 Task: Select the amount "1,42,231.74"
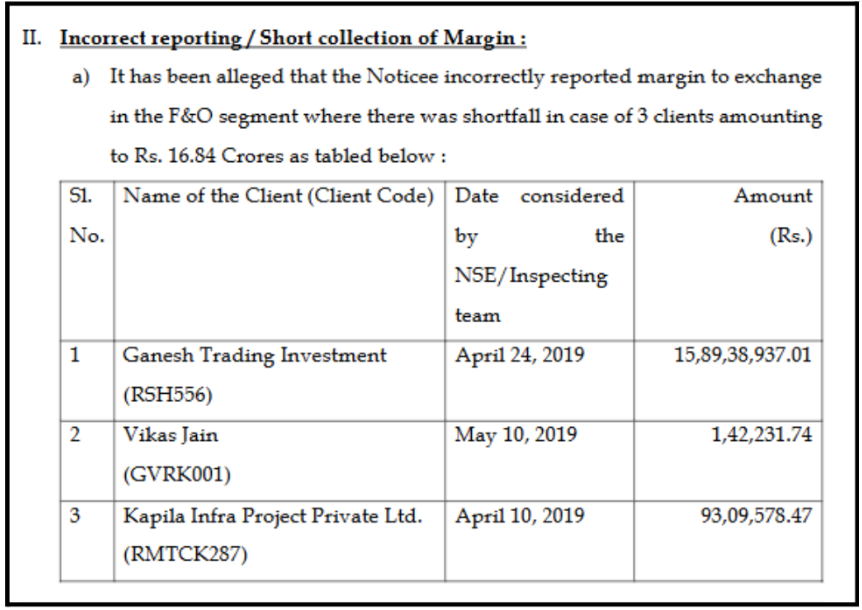coord(764,436)
